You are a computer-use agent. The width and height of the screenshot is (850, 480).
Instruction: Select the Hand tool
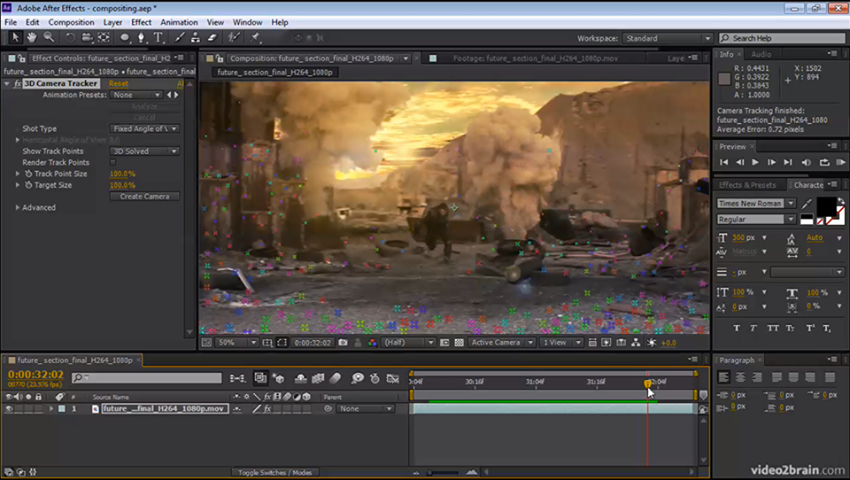pyautogui.click(x=32, y=37)
